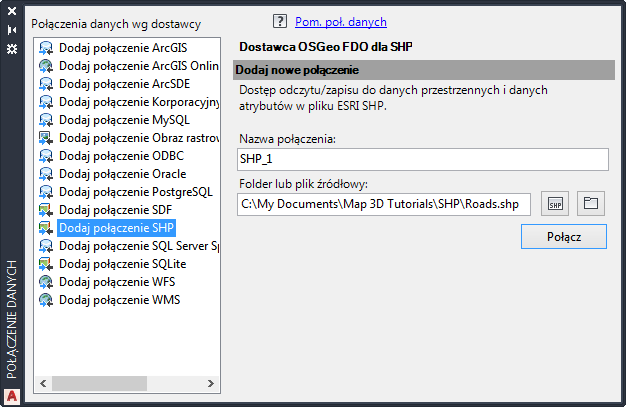The width and height of the screenshot is (626, 407).
Task: Click the Nazwa połączenia text field
Action: pos(423,159)
